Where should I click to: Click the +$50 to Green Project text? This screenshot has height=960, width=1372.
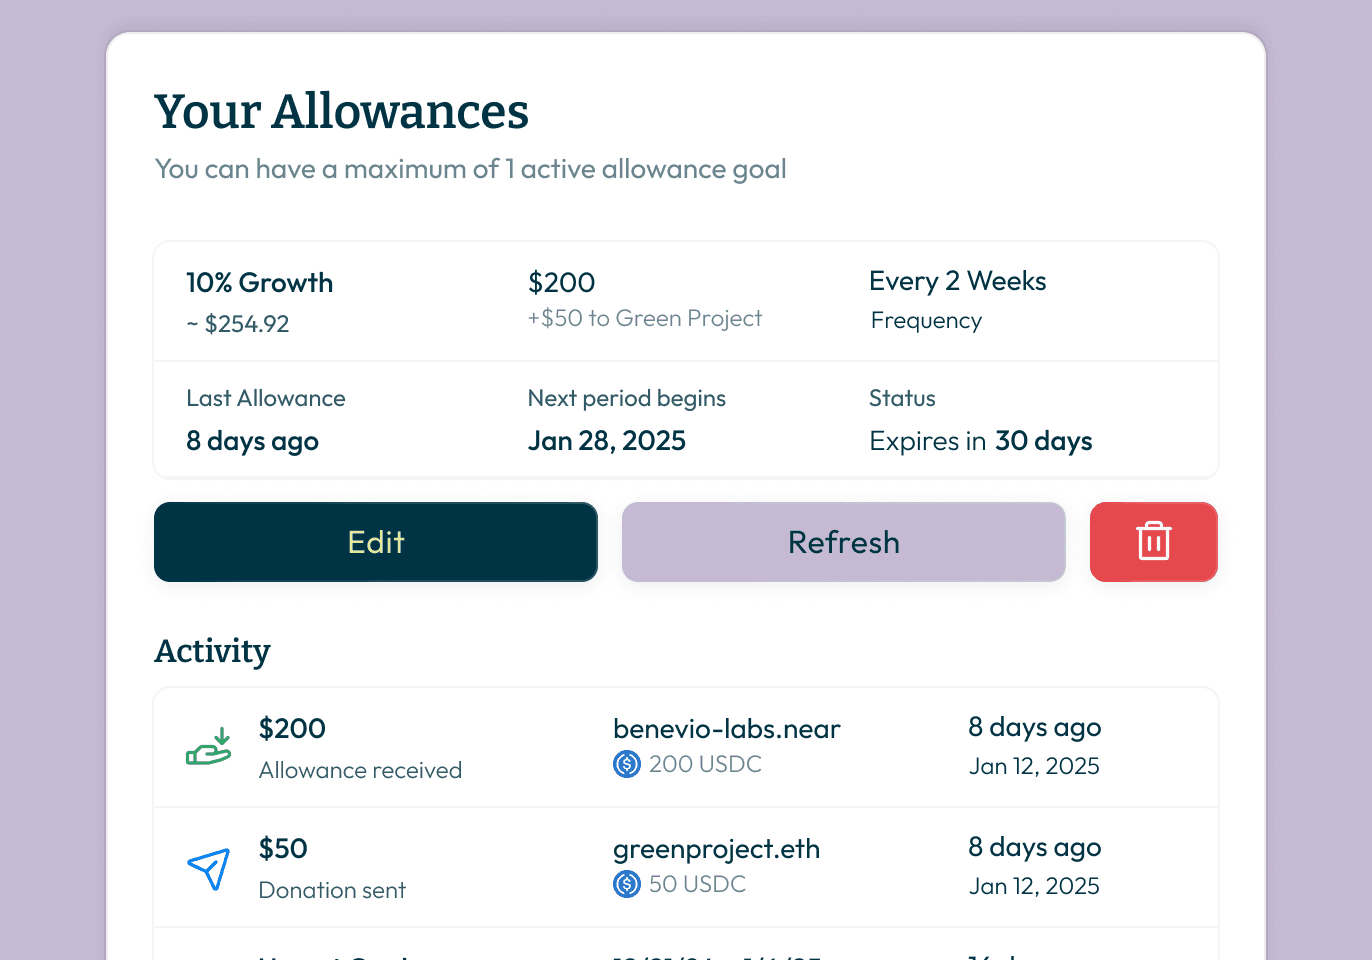645,318
